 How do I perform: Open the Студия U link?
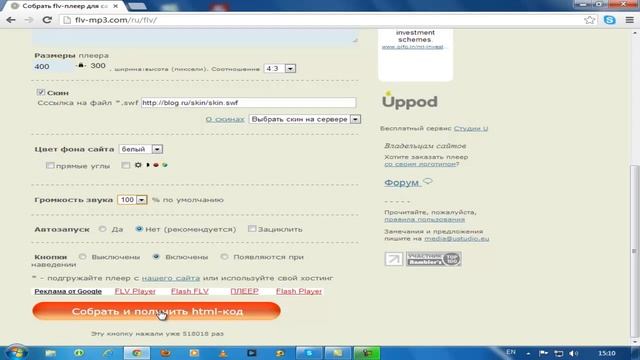[x=471, y=128]
